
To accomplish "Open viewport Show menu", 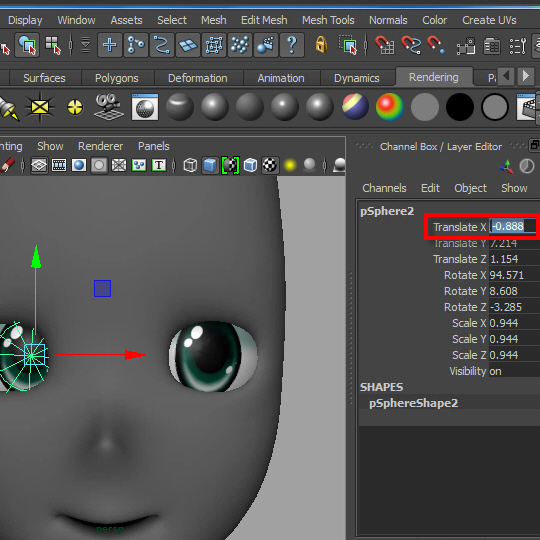I will tap(50, 146).
